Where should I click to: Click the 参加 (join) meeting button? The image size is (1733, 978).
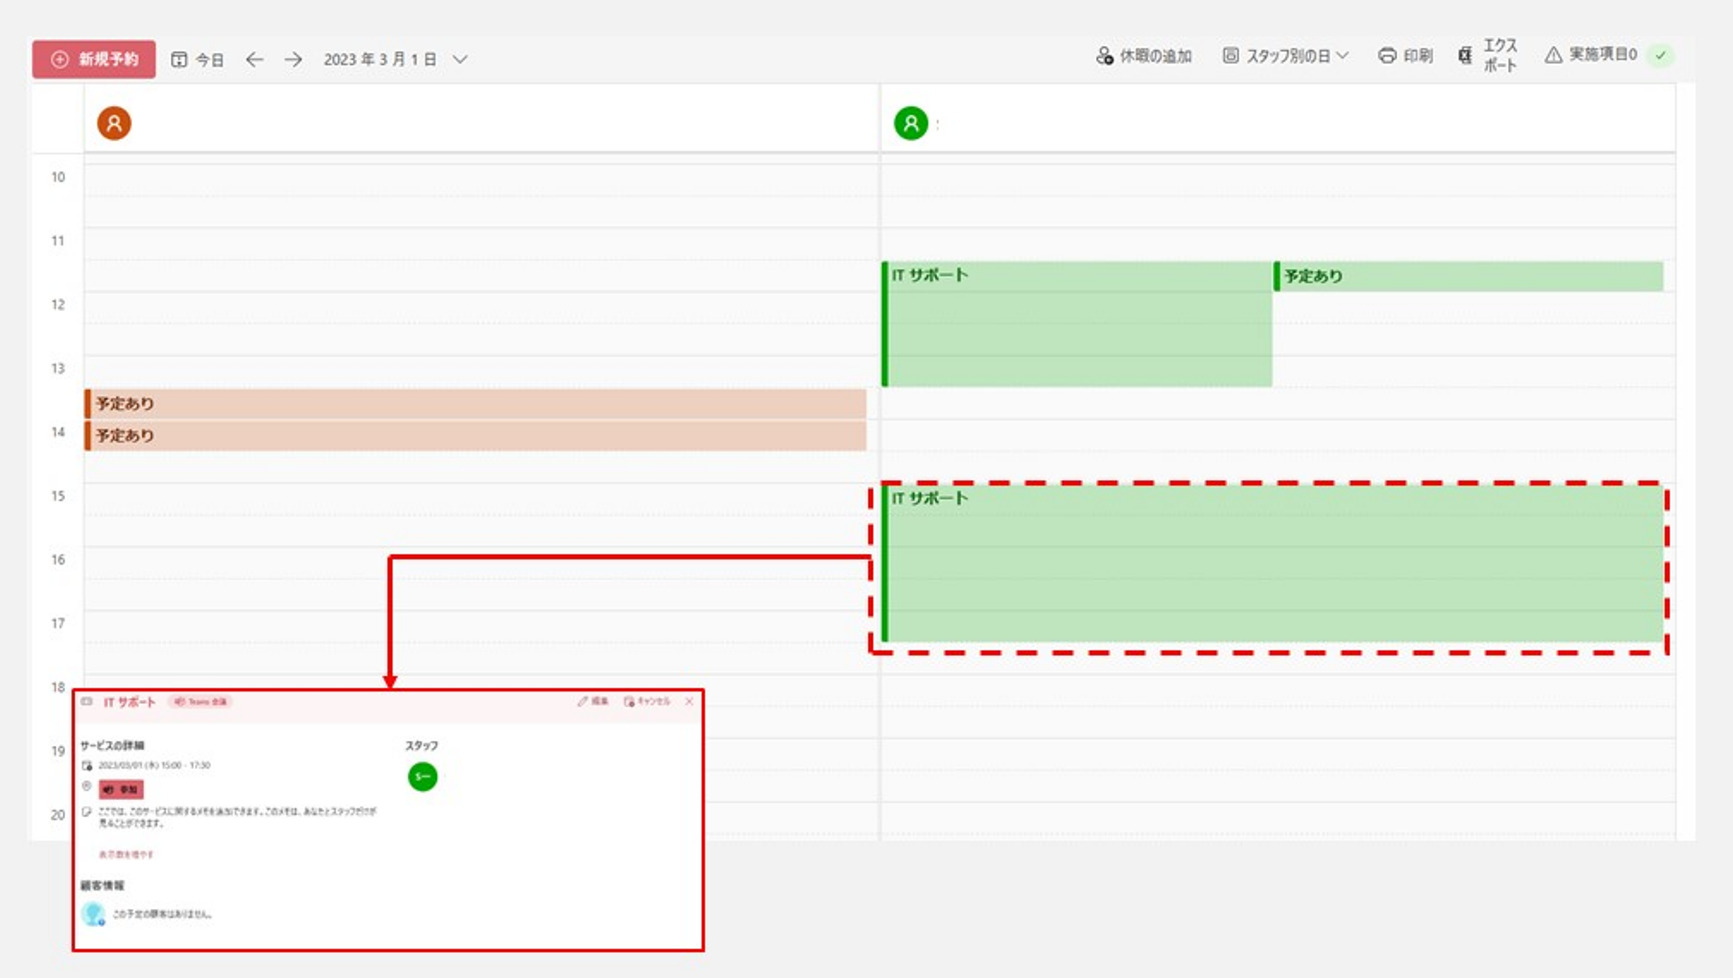click(x=122, y=789)
